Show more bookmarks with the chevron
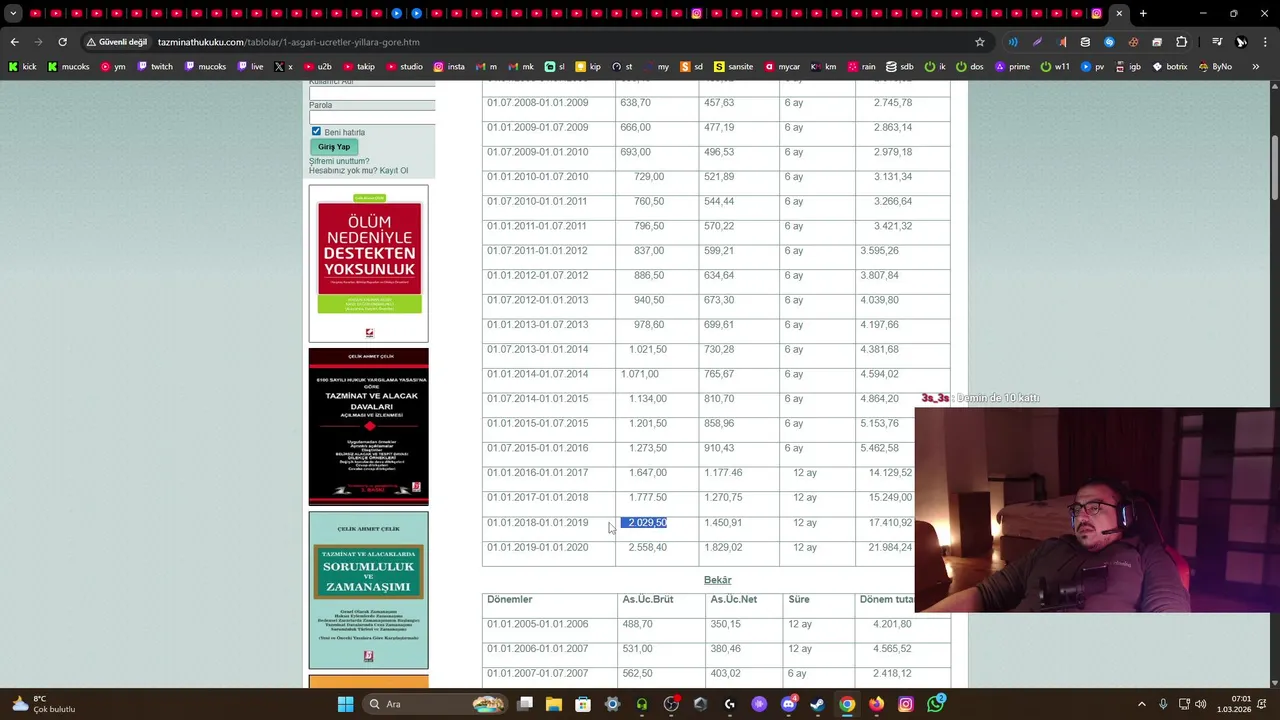The width and height of the screenshot is (1280, 720). click(1258, 67)
